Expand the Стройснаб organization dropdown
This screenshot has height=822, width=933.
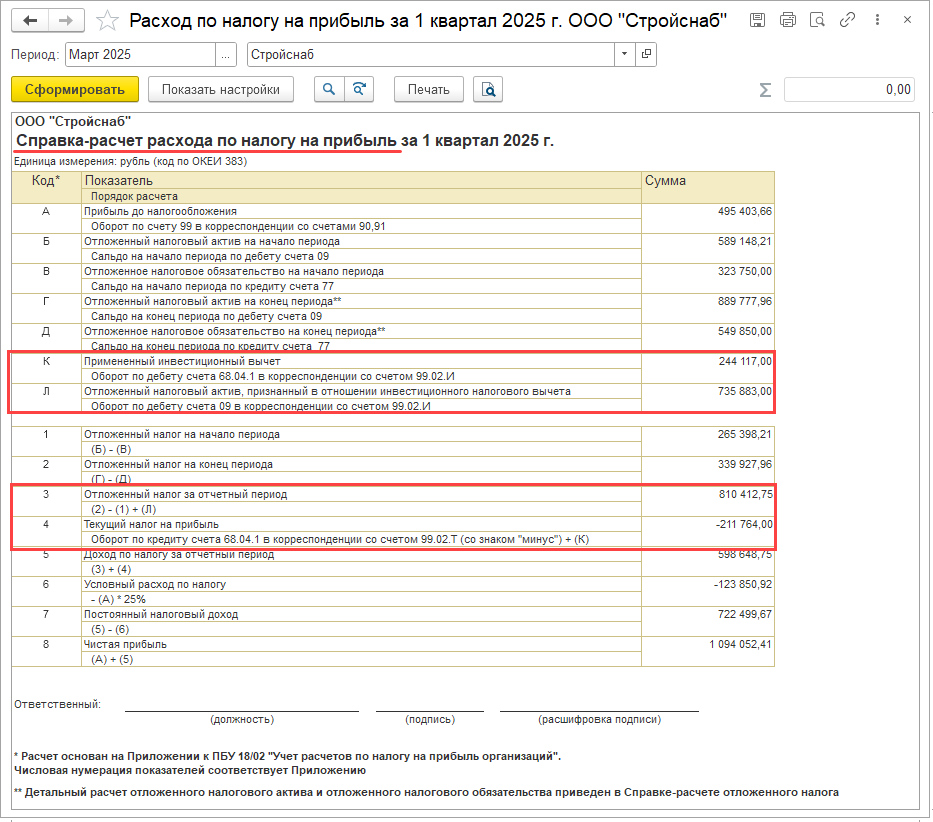[x=624, y=54]
